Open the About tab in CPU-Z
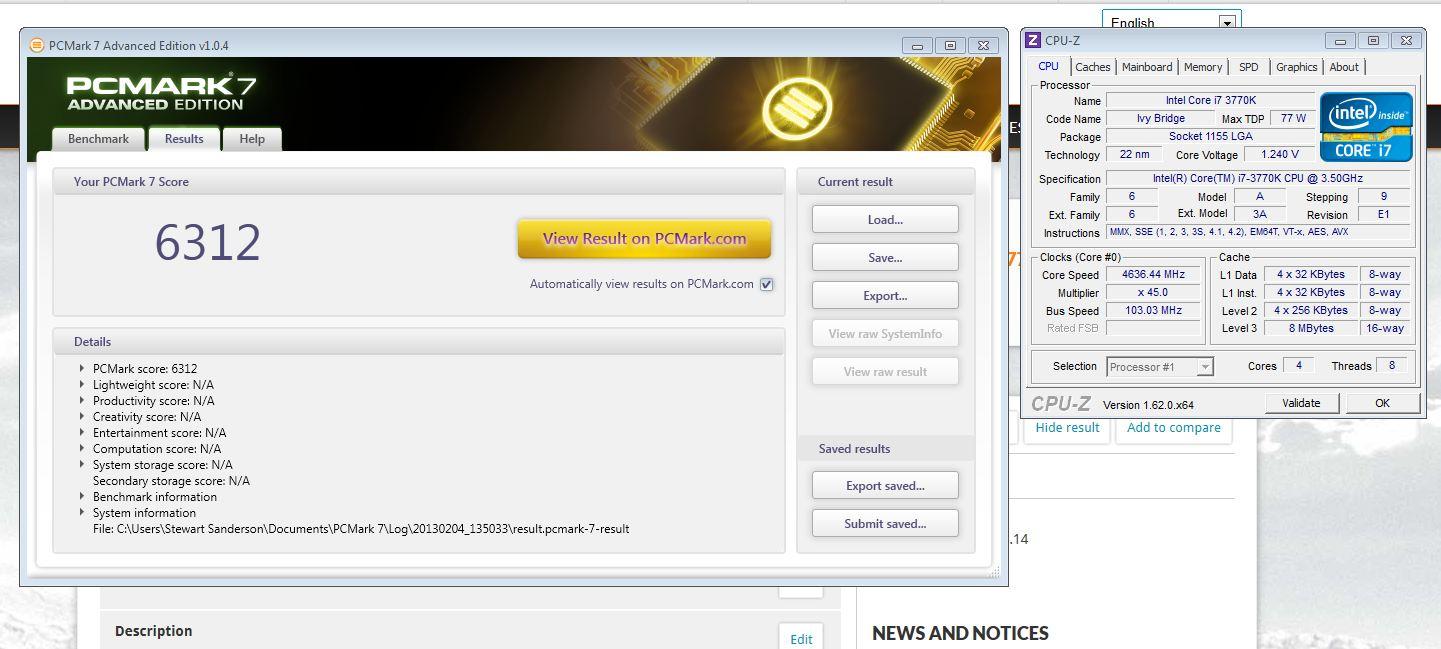Image resolution: width=1441 pixels, height=649 pixels. (1344, 67)
